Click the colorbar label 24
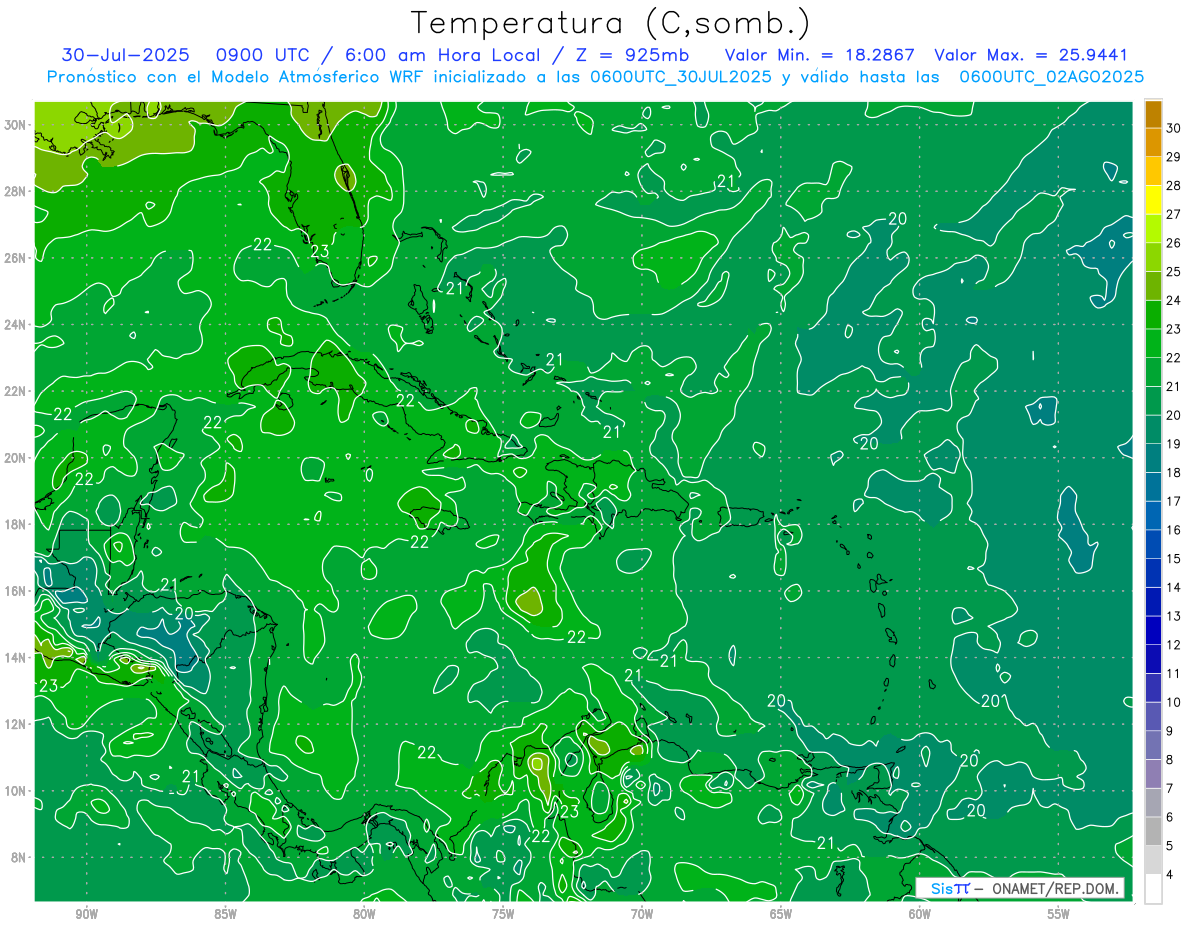The image size is (1200, 927). point(1174,300)
